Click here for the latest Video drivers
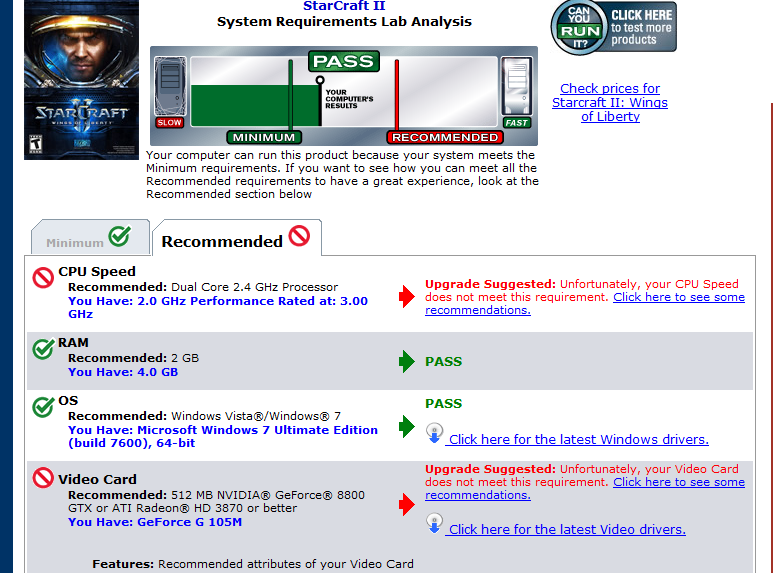The height and width of the screenshot is (573, 773). (565, 530)
